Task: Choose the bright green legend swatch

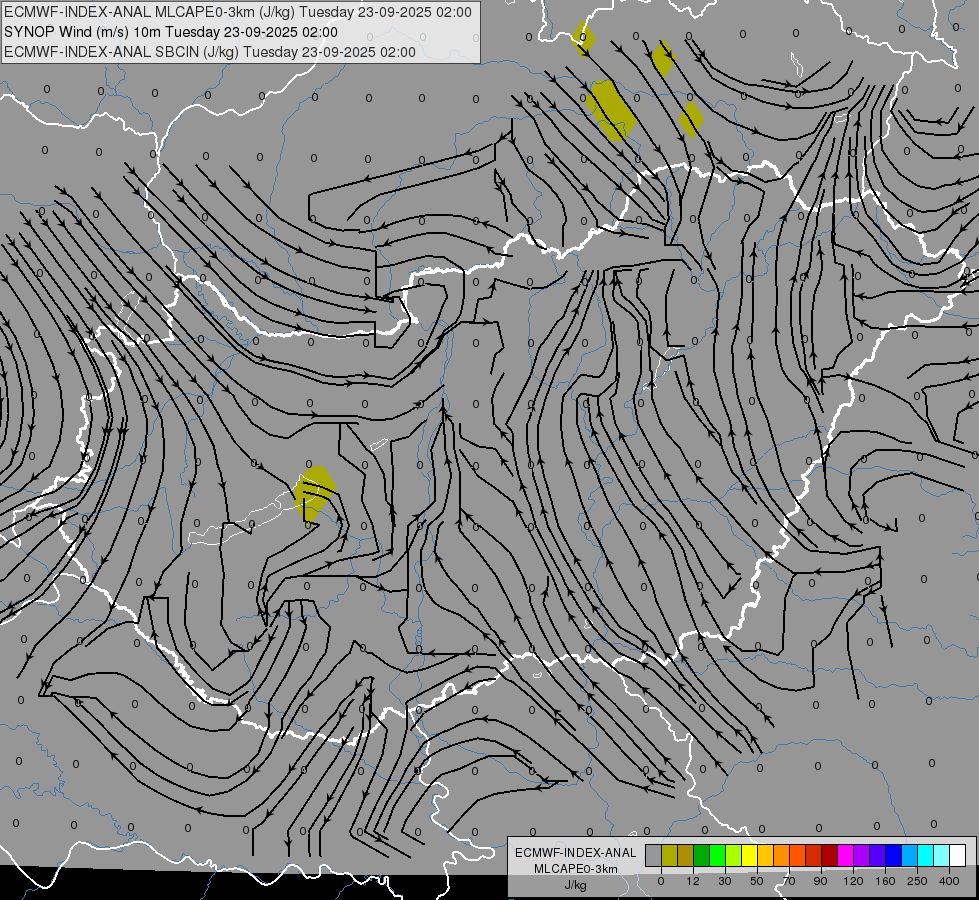Action: [x=717, y=855]
